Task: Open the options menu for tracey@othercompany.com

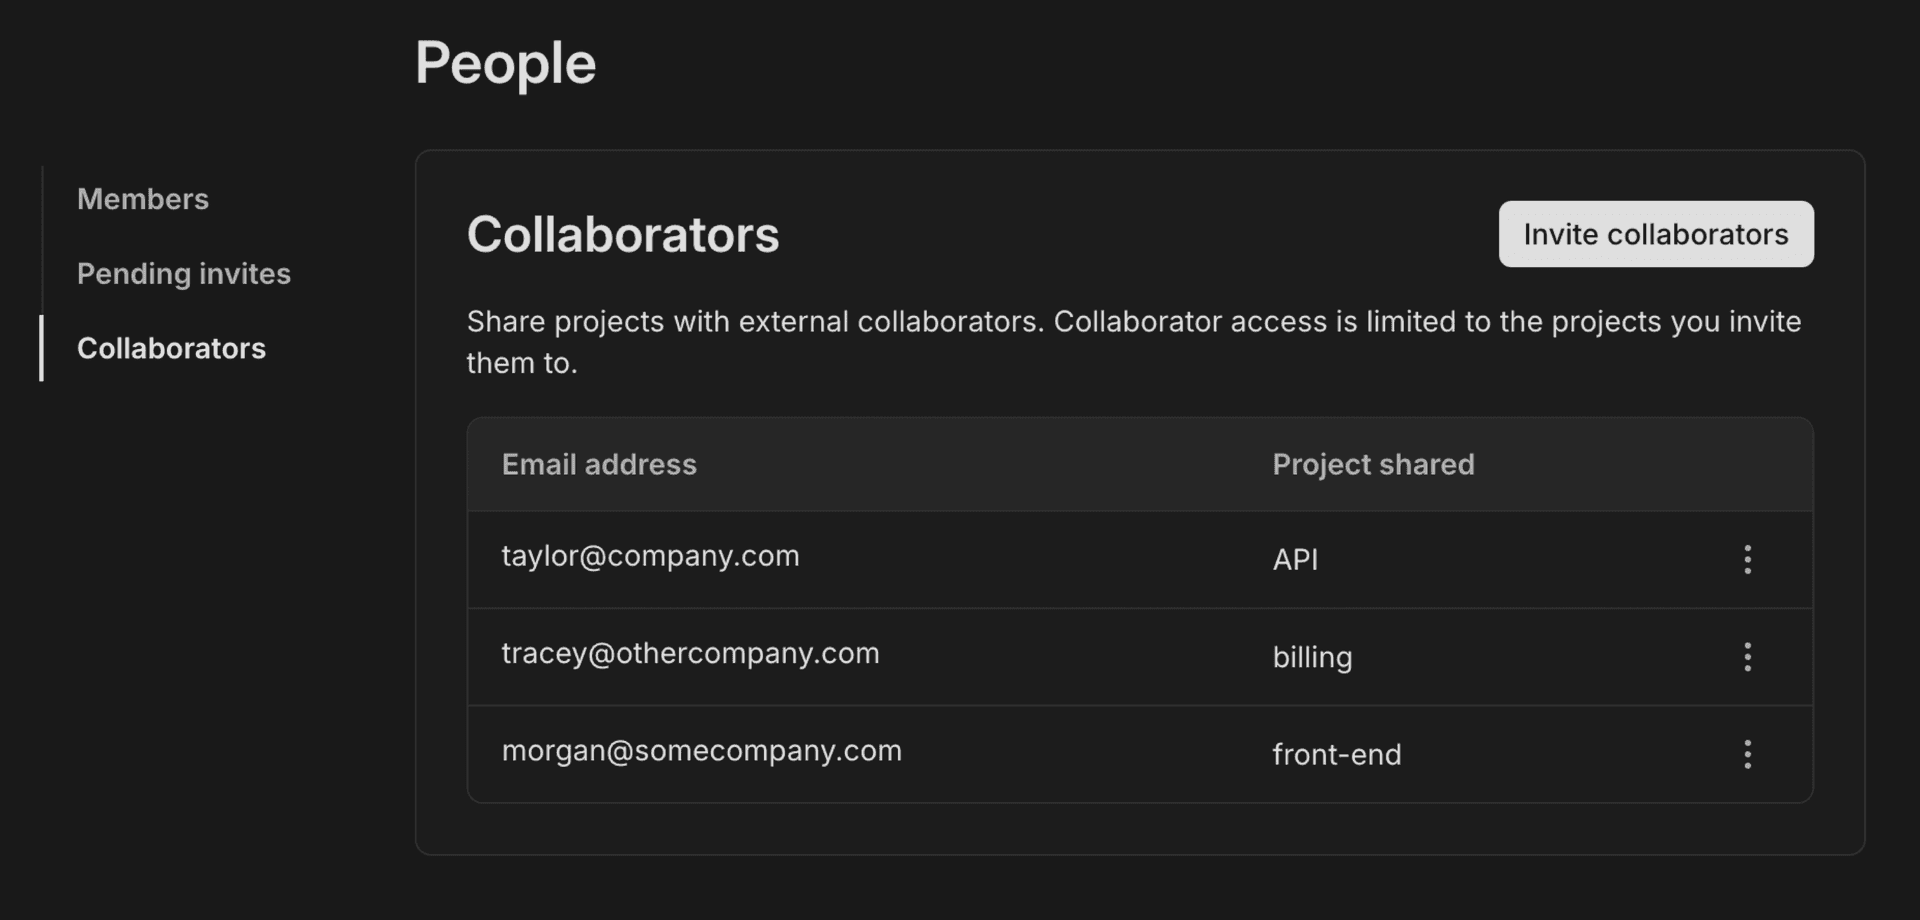Action: (1747, 656)
